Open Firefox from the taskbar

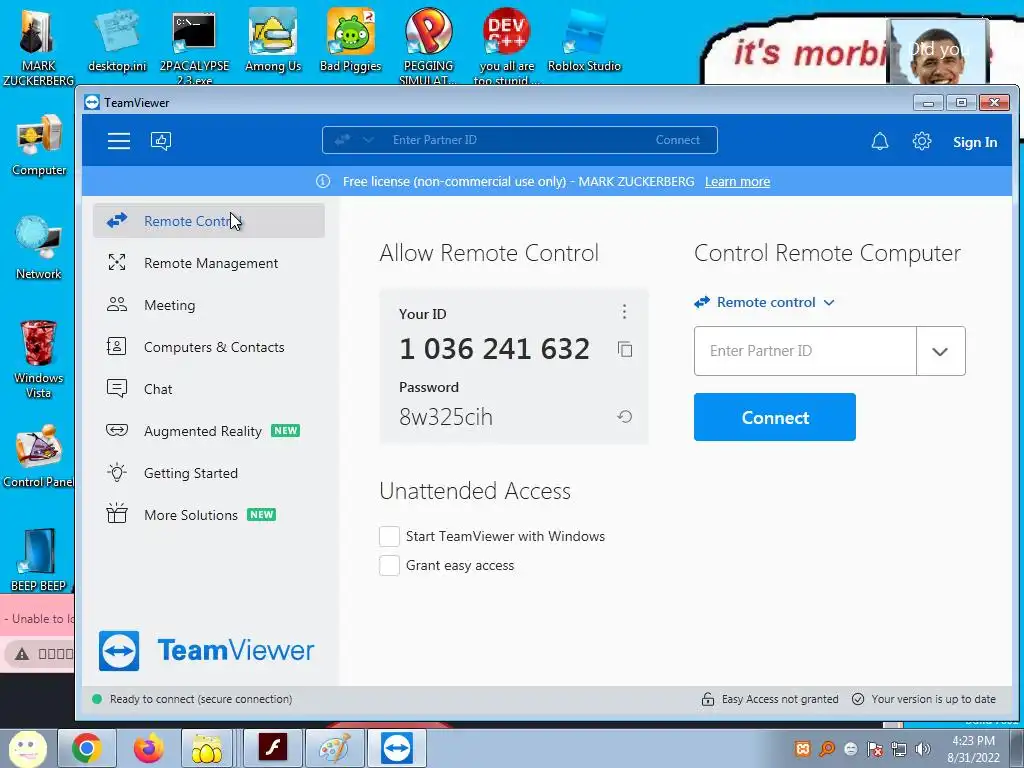[149, 748]
